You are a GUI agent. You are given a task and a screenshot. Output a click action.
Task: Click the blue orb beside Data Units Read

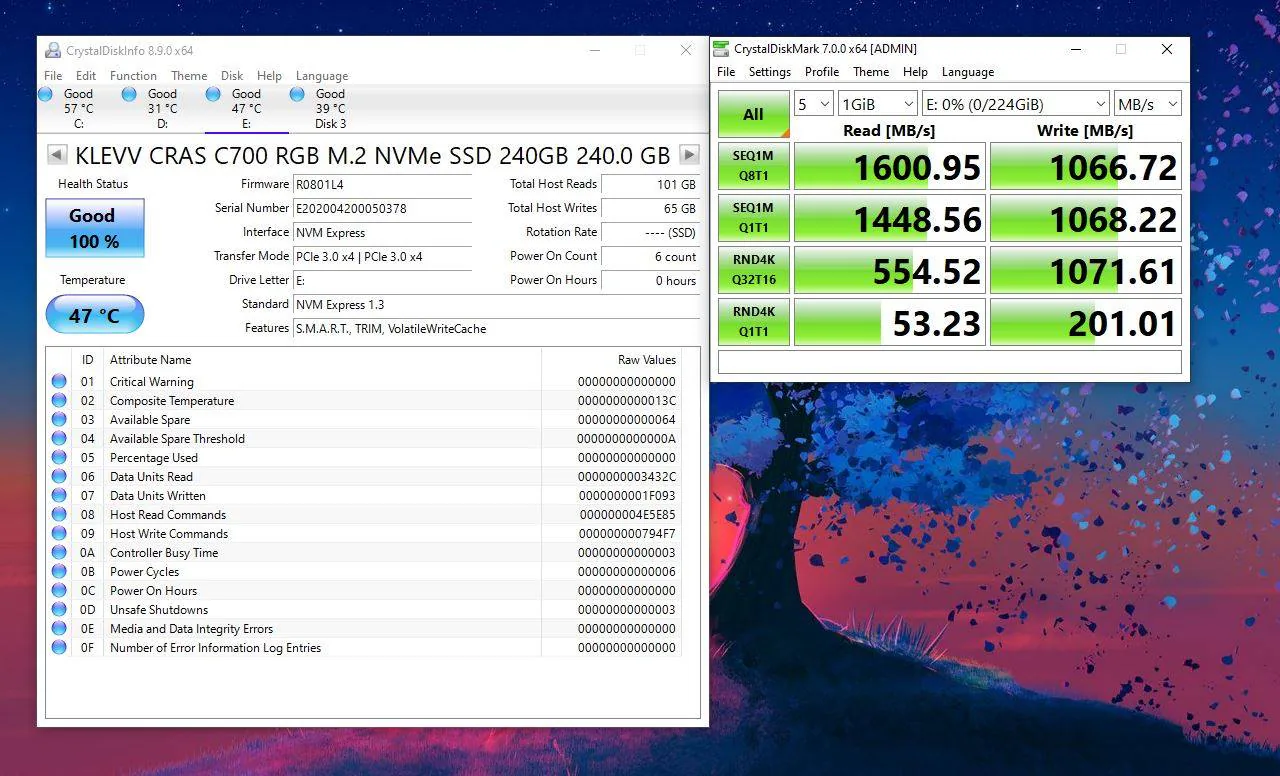59,476
